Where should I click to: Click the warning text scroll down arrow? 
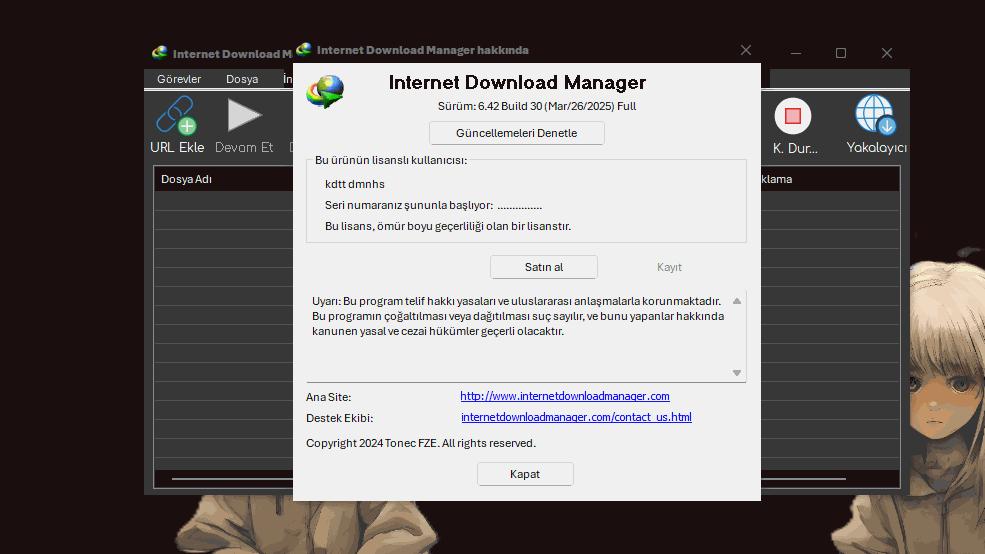click(737, 373)
